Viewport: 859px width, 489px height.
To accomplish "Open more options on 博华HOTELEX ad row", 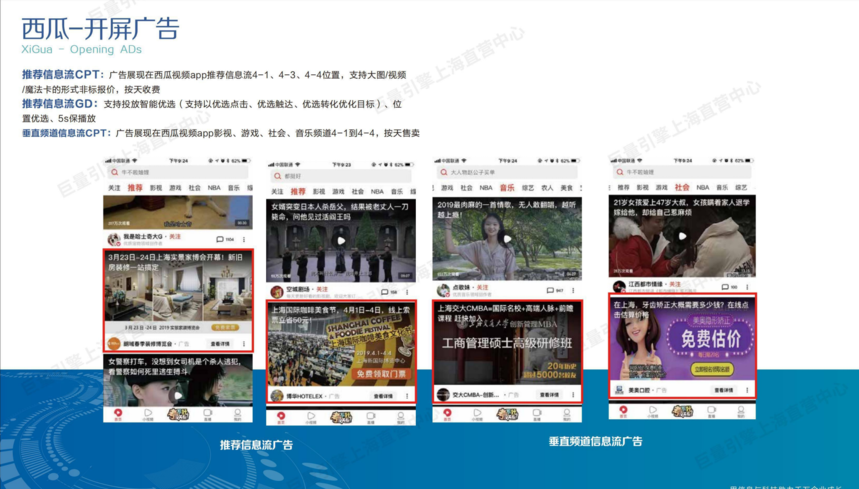I will (x=407, y=396).
